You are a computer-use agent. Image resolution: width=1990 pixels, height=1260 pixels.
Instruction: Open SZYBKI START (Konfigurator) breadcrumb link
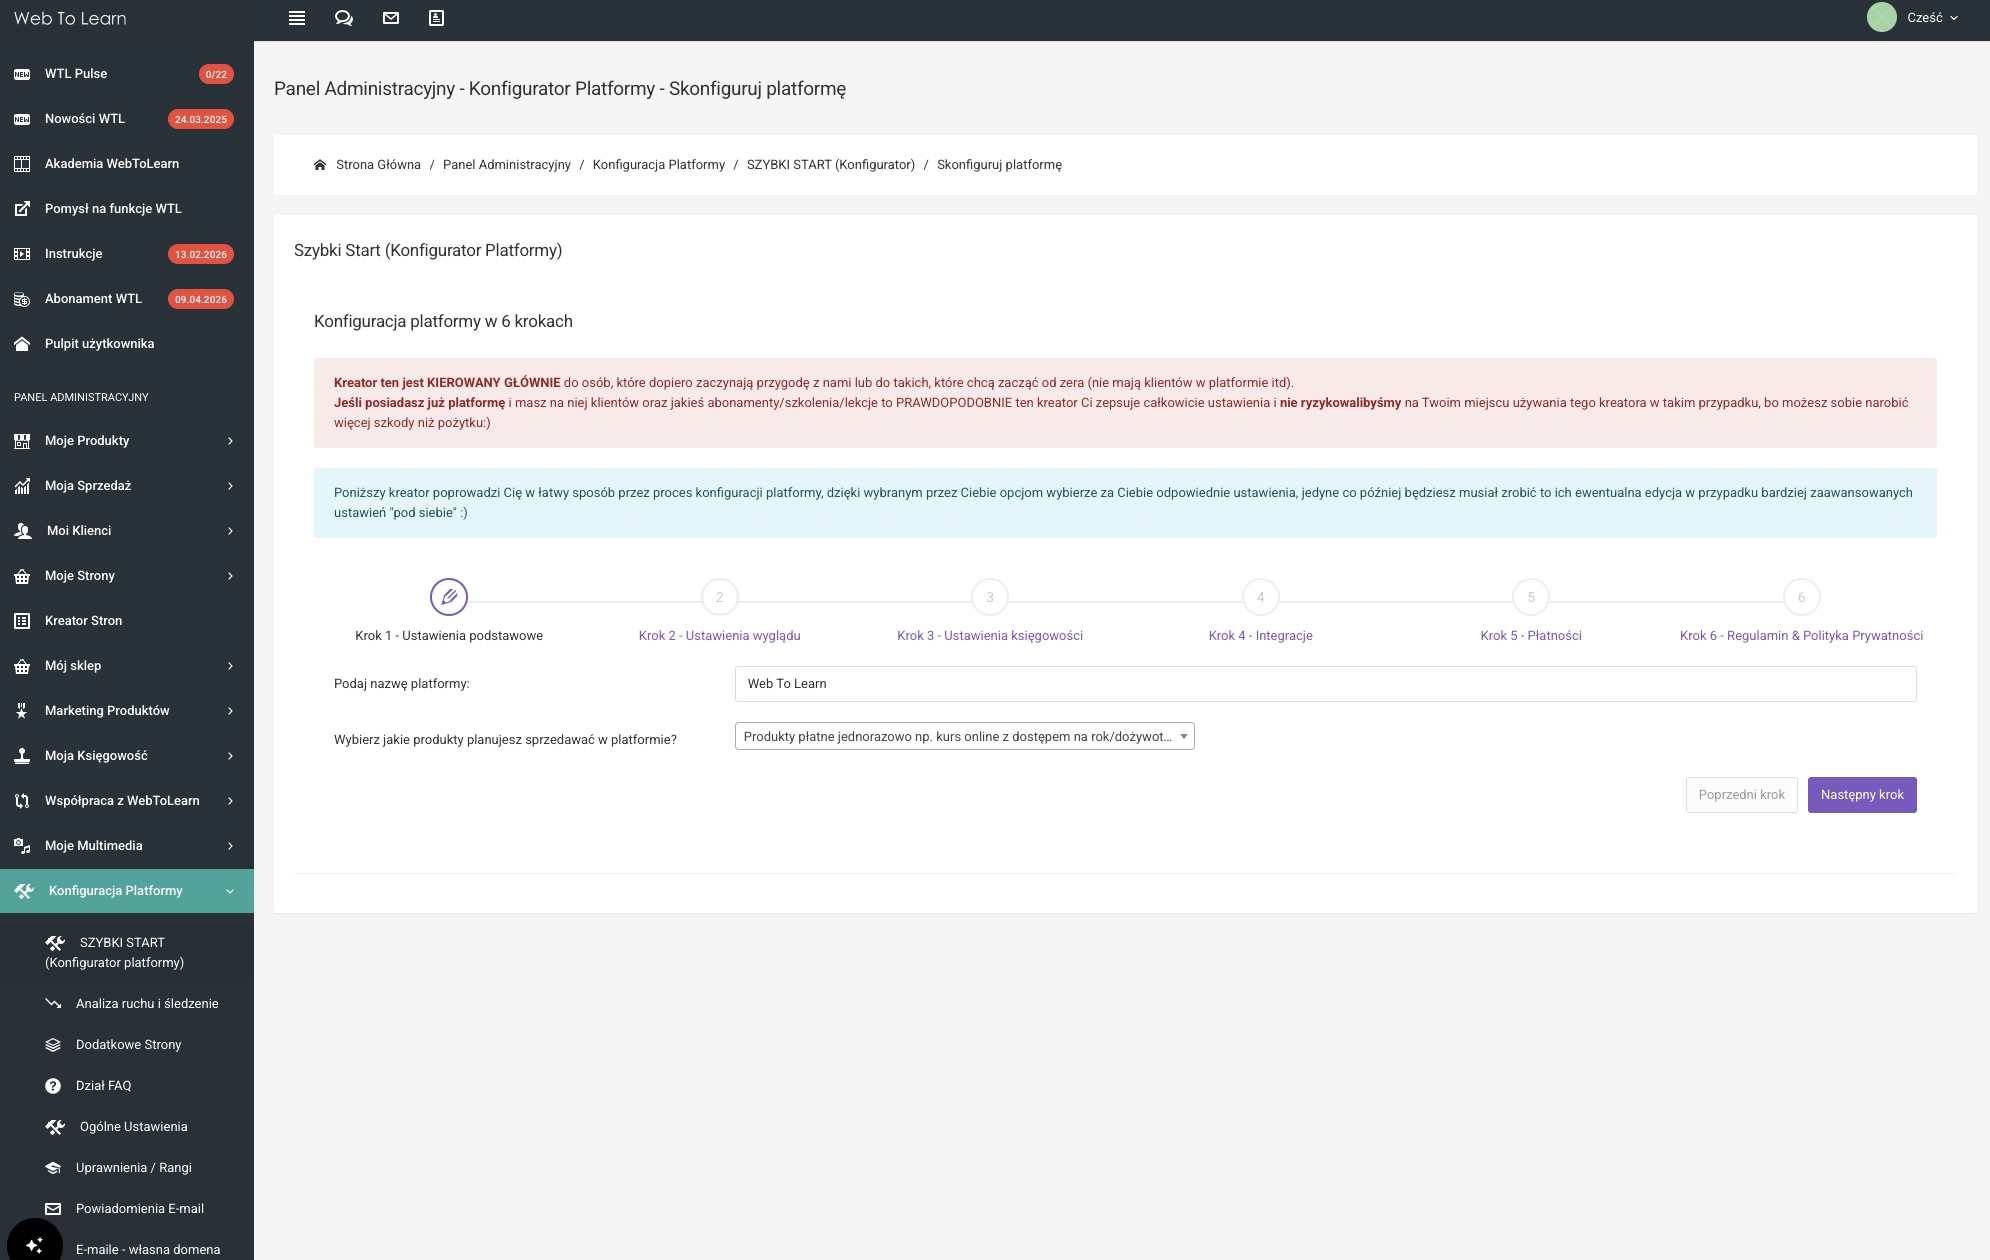[831, 165]
